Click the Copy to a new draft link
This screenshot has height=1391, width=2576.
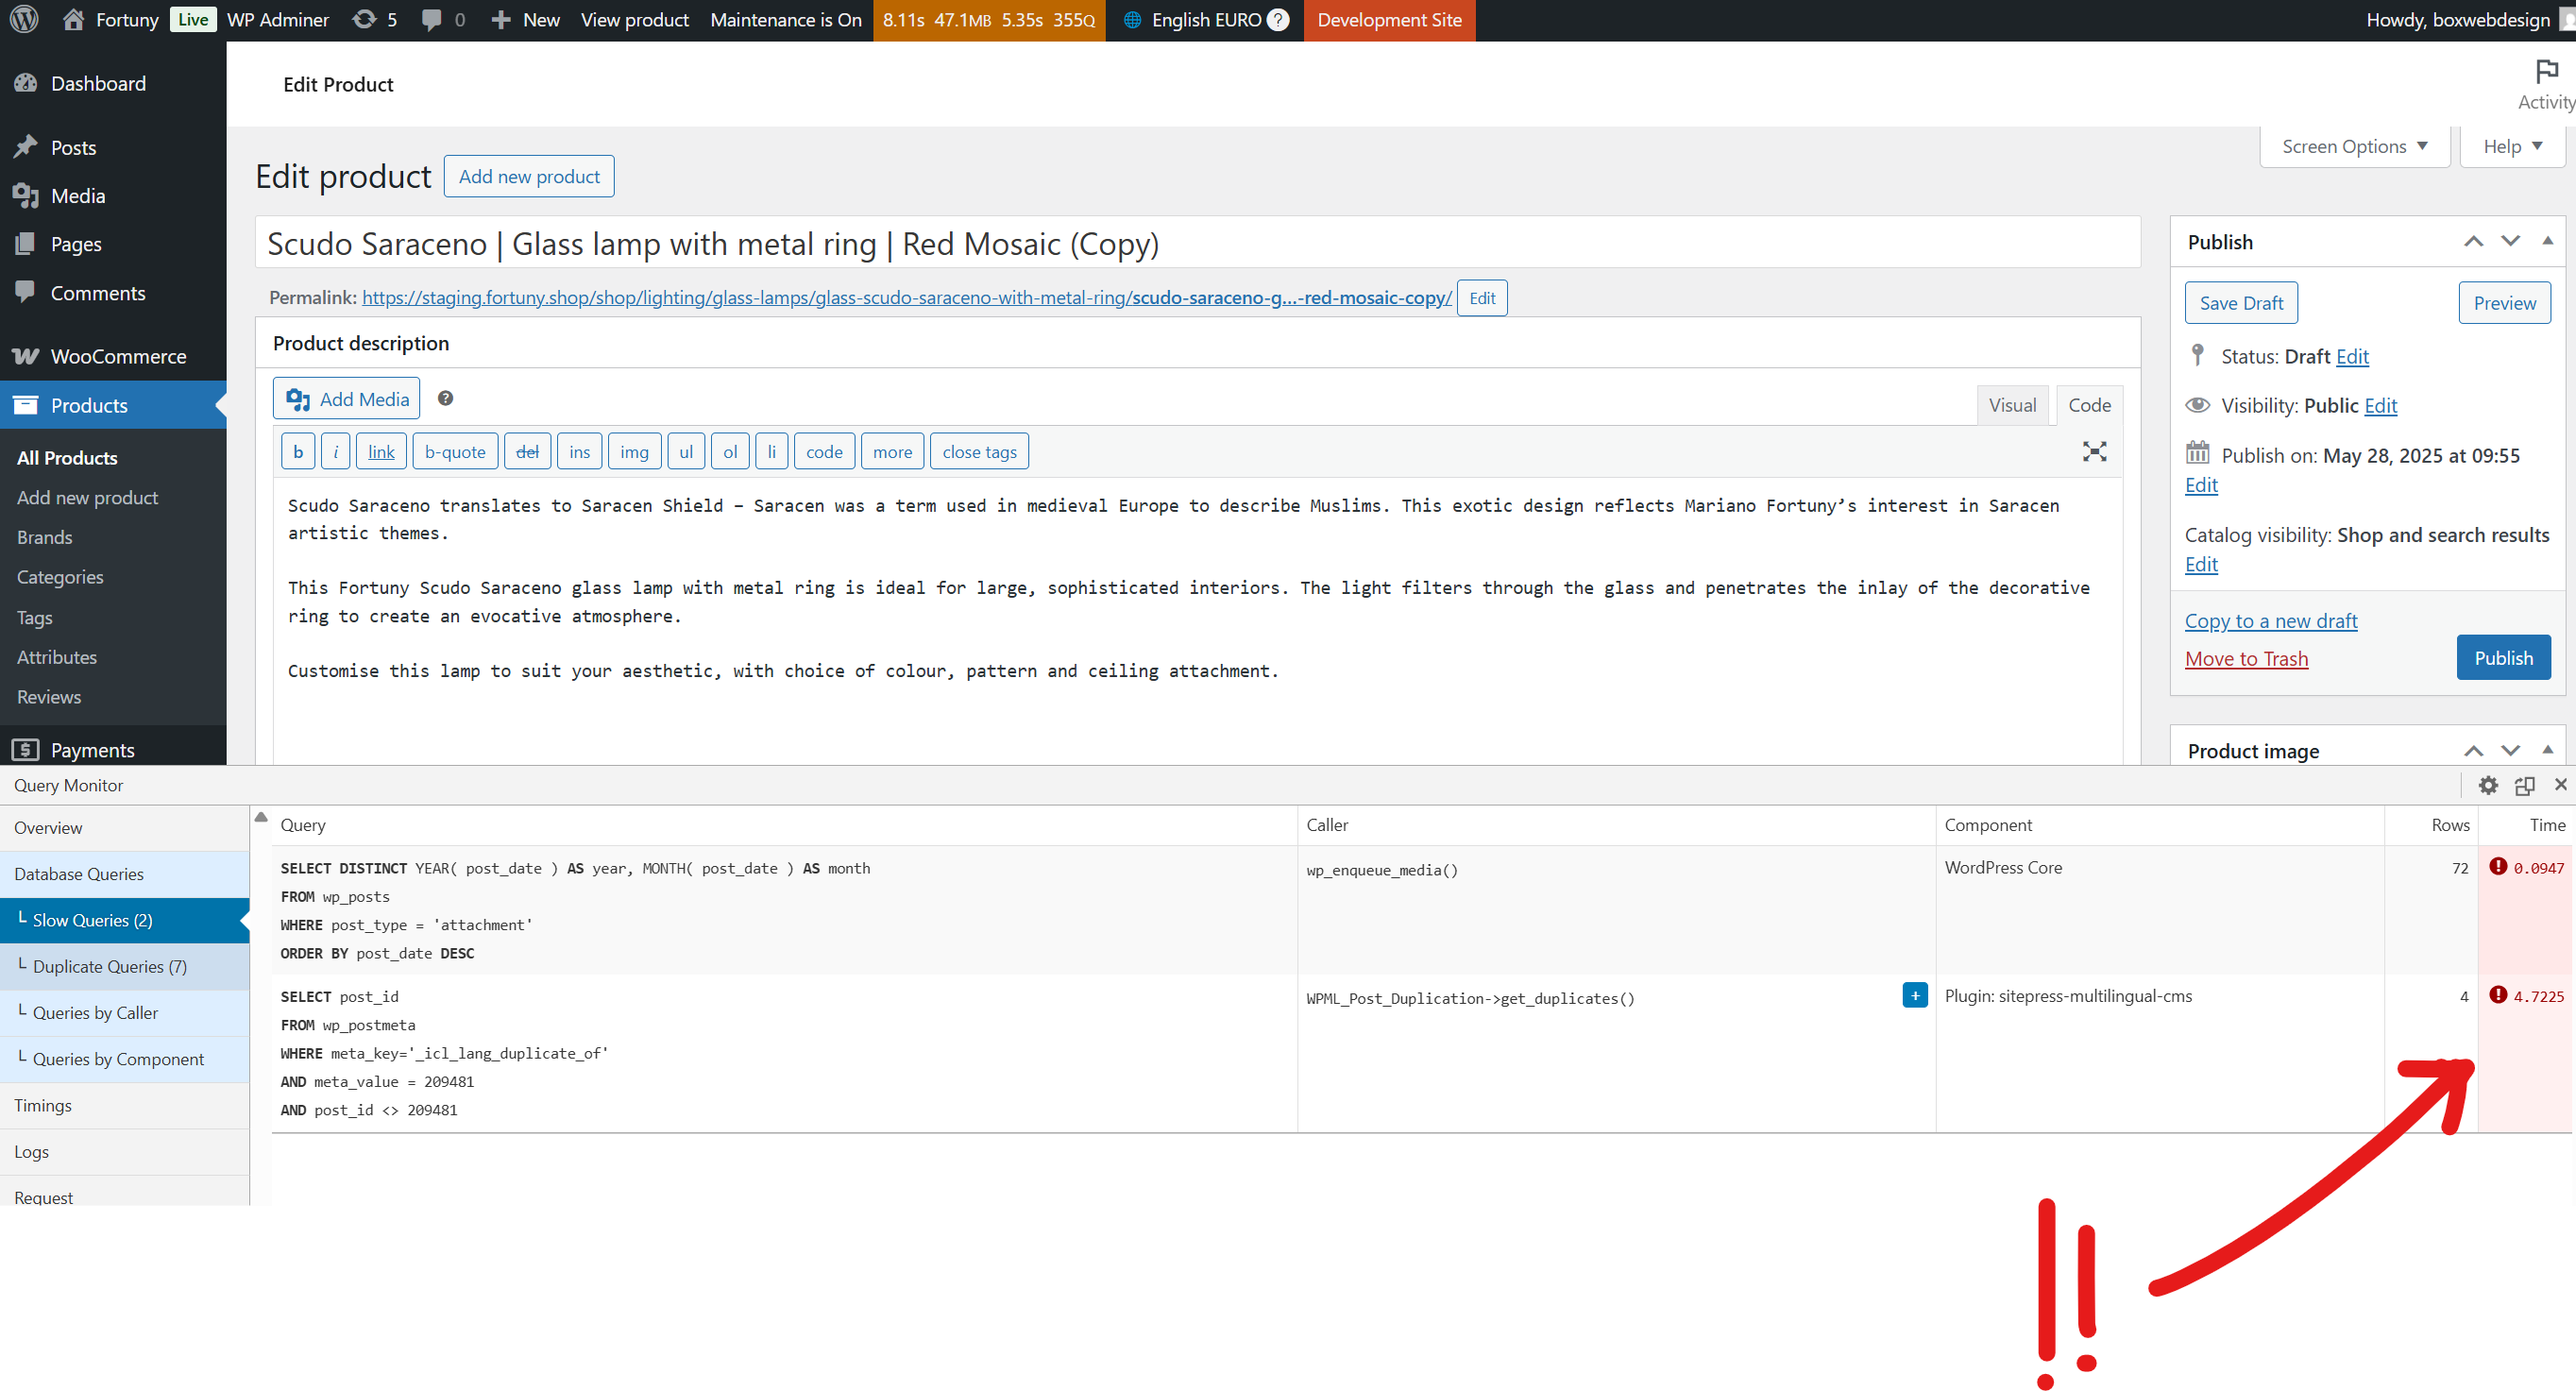(x=2270, y=621)
